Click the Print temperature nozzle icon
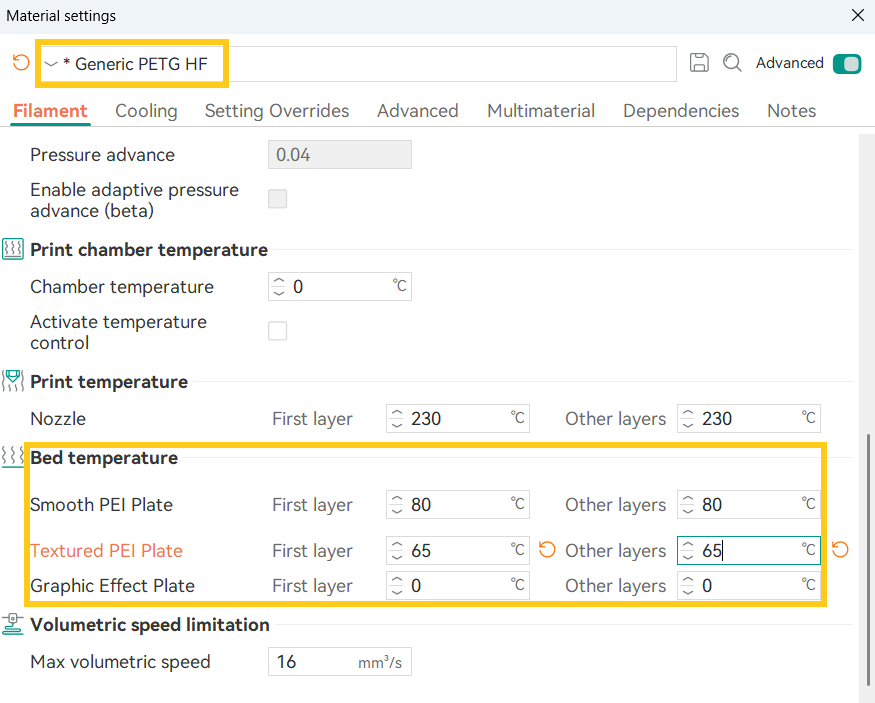Image resolution: width=875 pixels, height=703 pixels. 13,381
